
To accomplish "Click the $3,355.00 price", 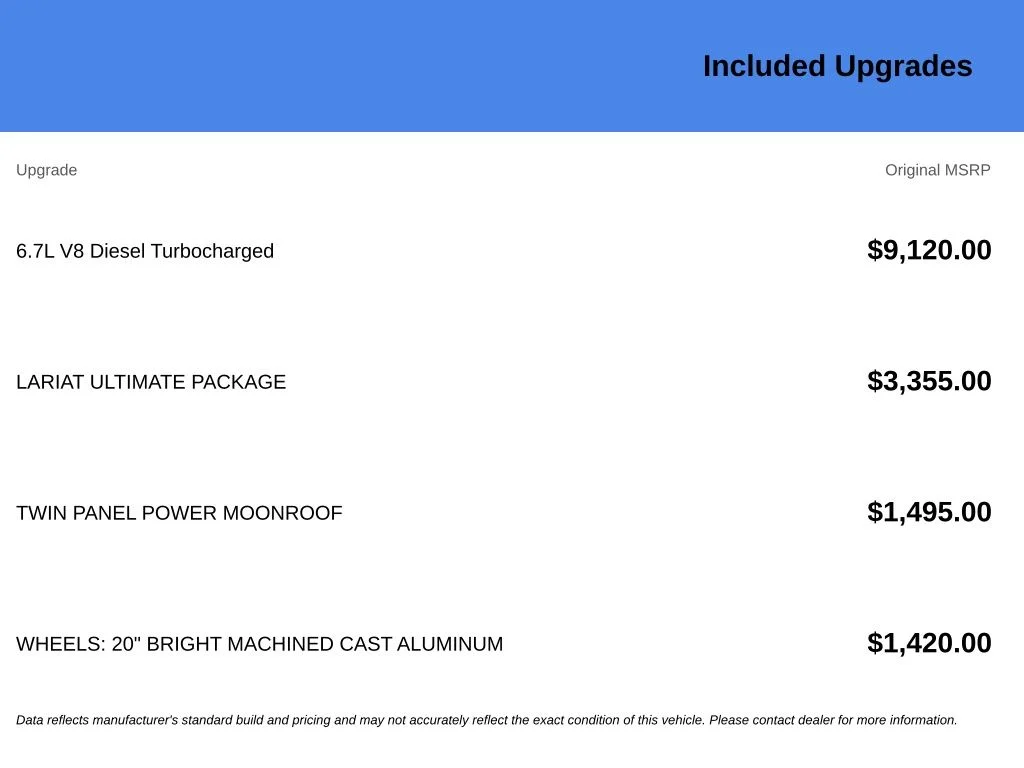I will pos(929,381).
